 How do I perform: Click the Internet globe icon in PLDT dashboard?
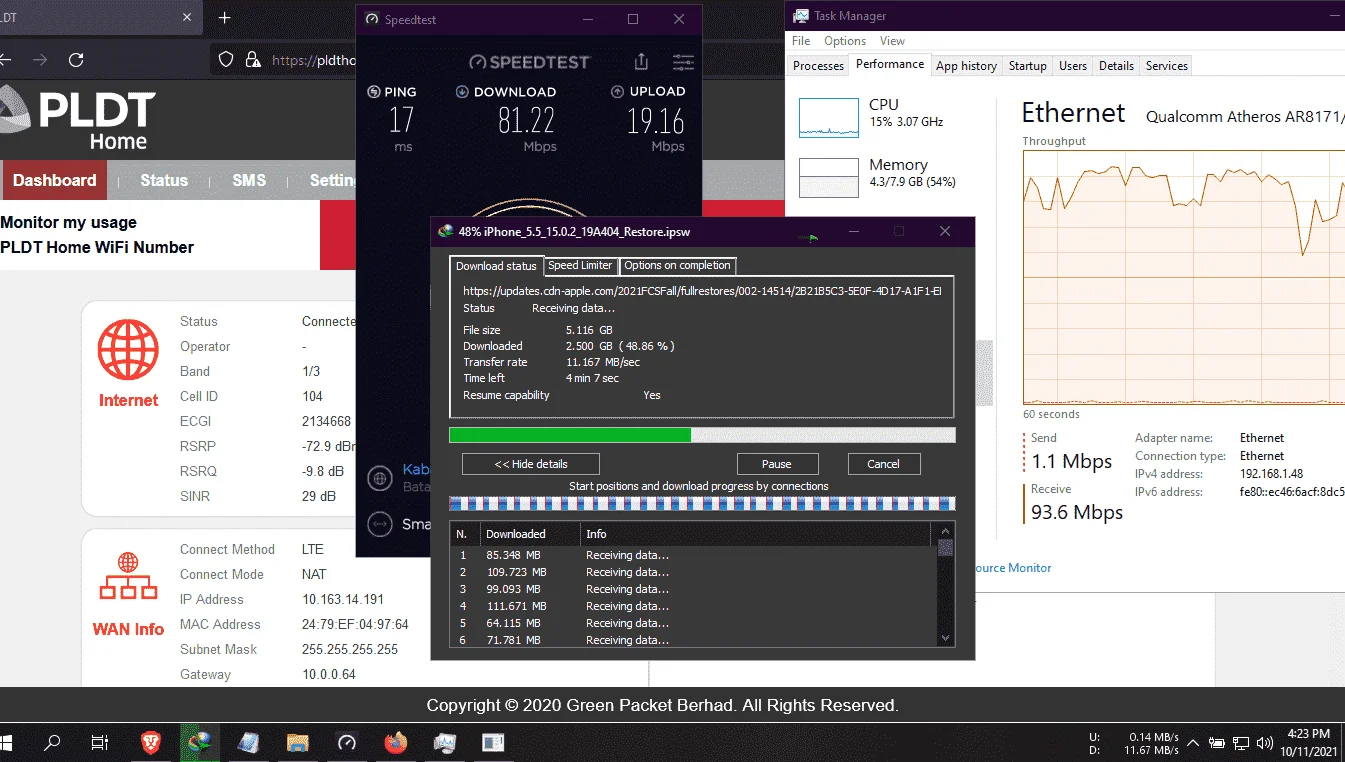pos(128,351)
